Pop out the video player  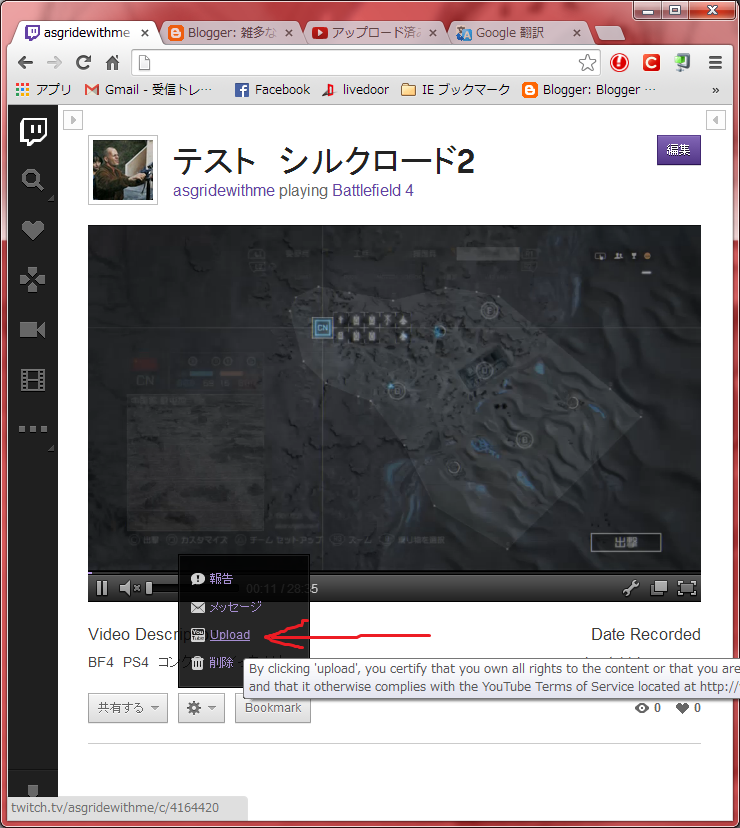pyautogui.click(x=659, y=588)
